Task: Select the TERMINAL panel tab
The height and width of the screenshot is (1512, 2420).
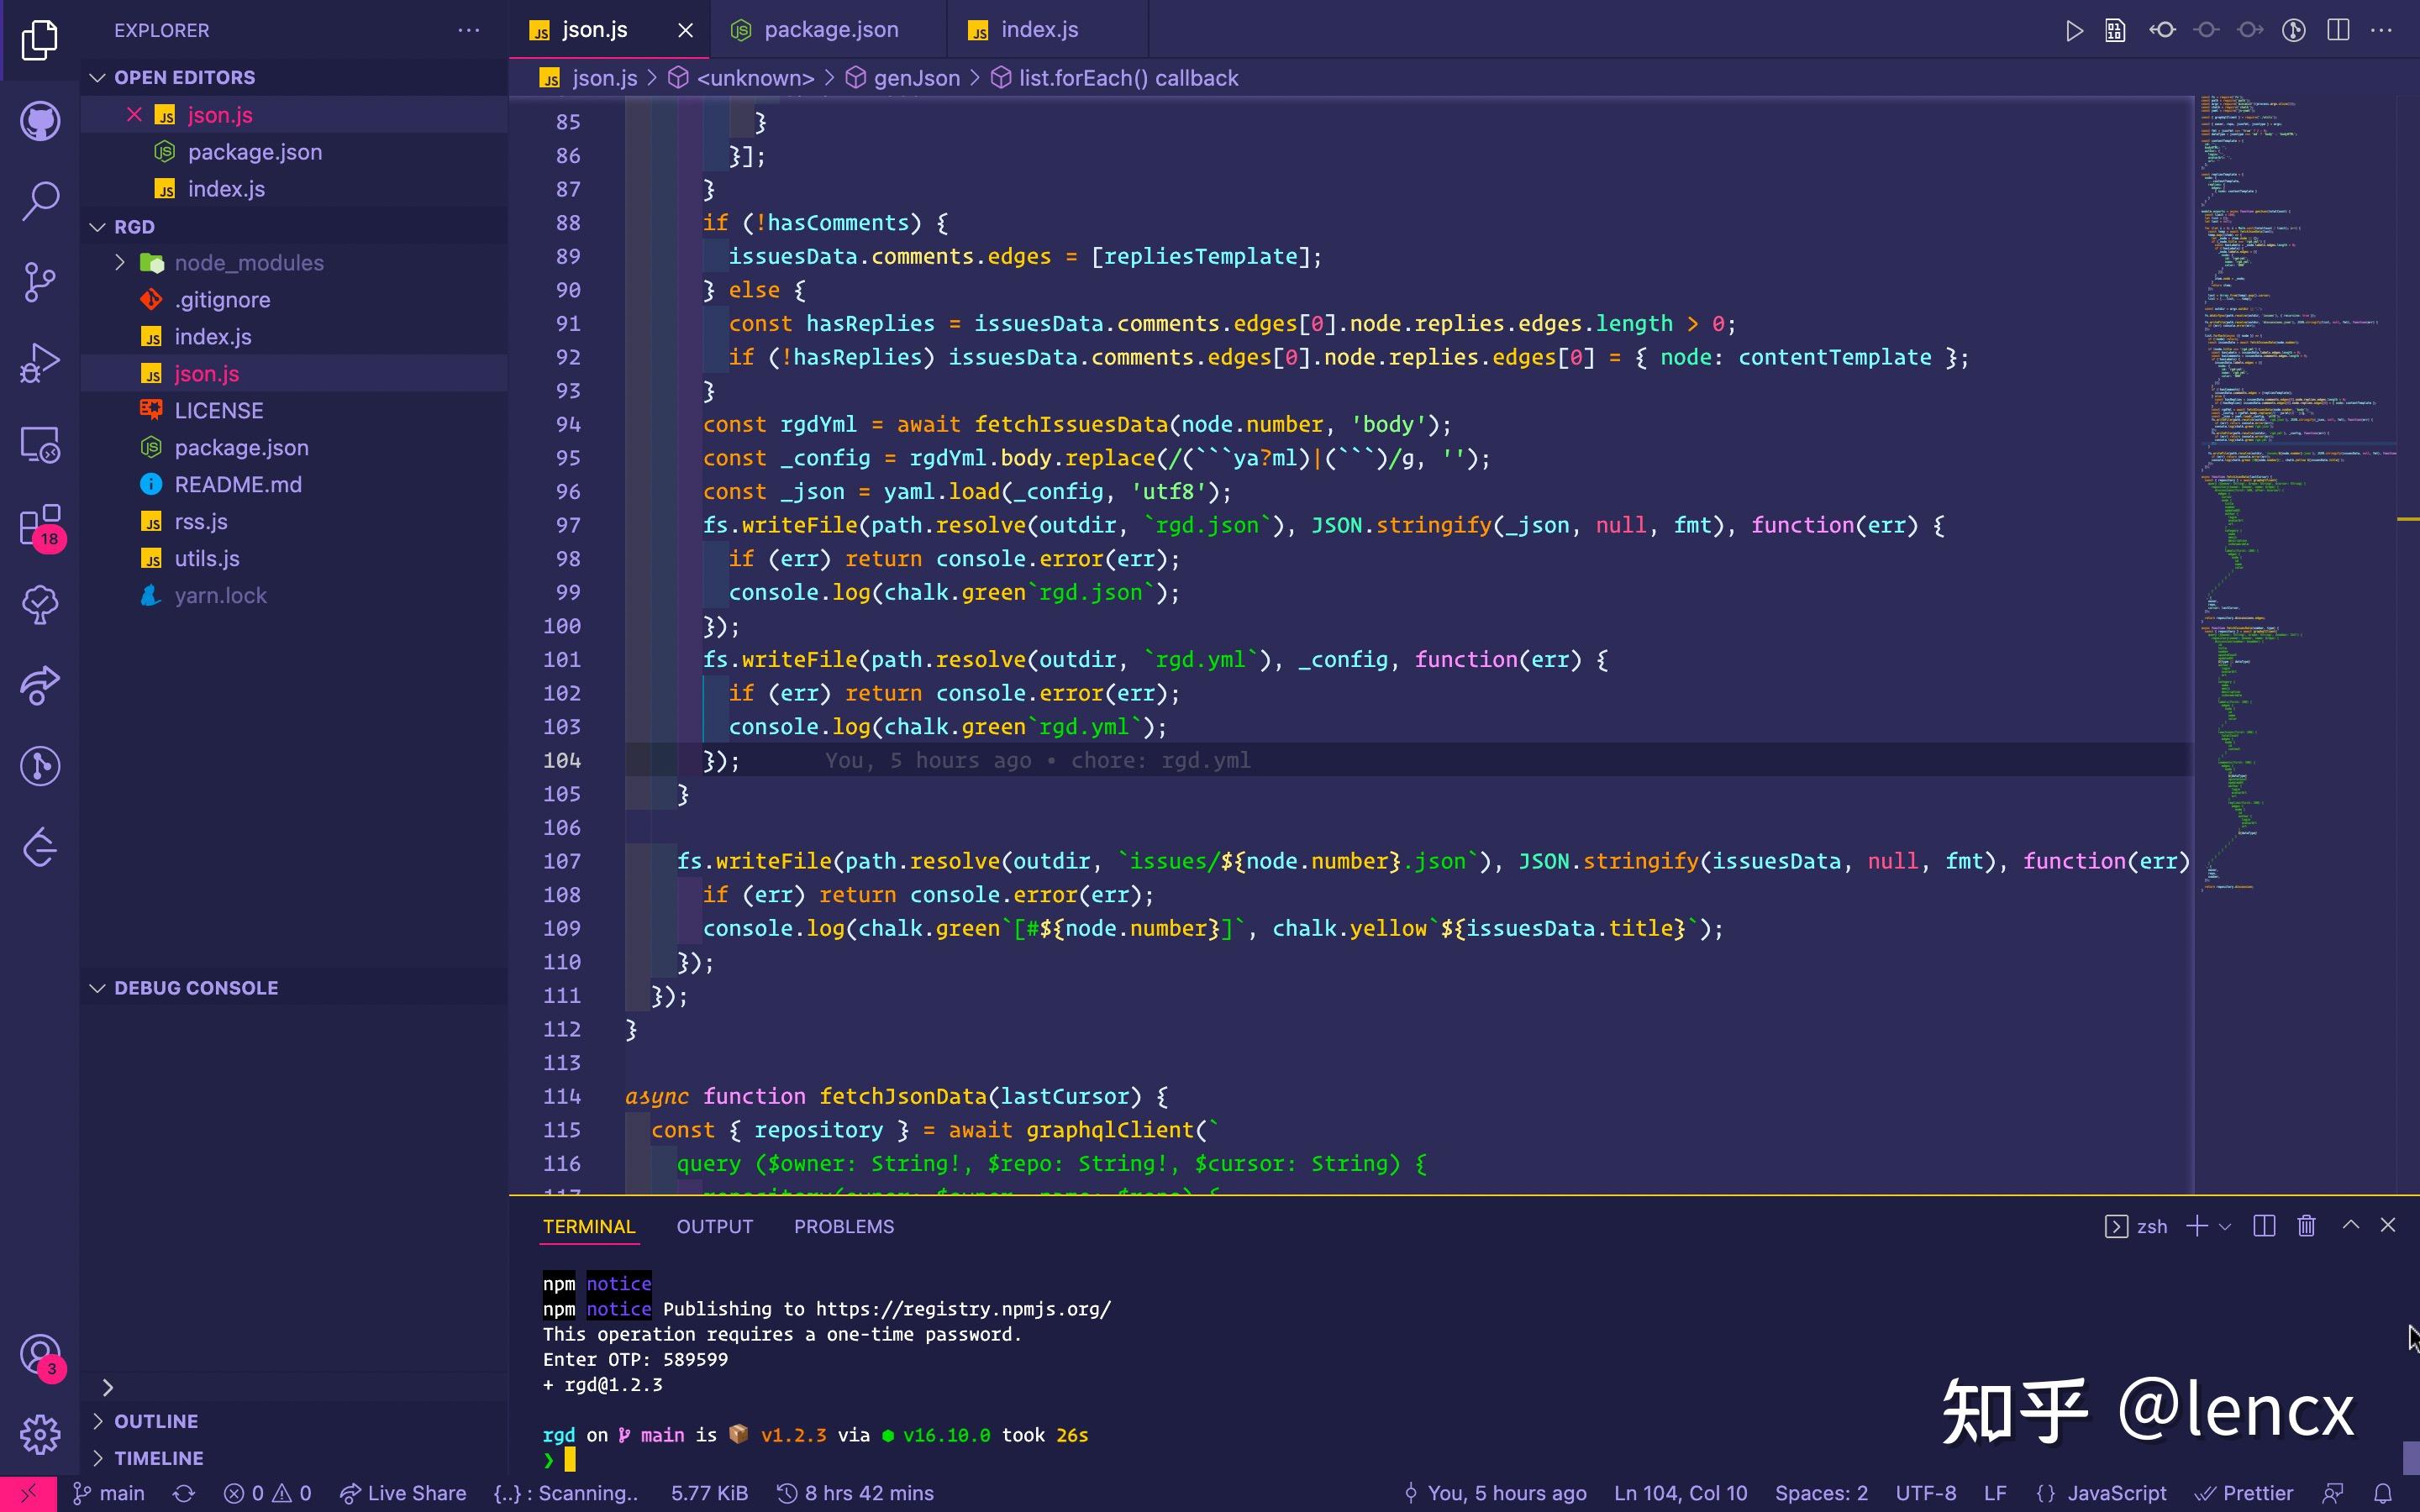Action: coord(589,1226)
